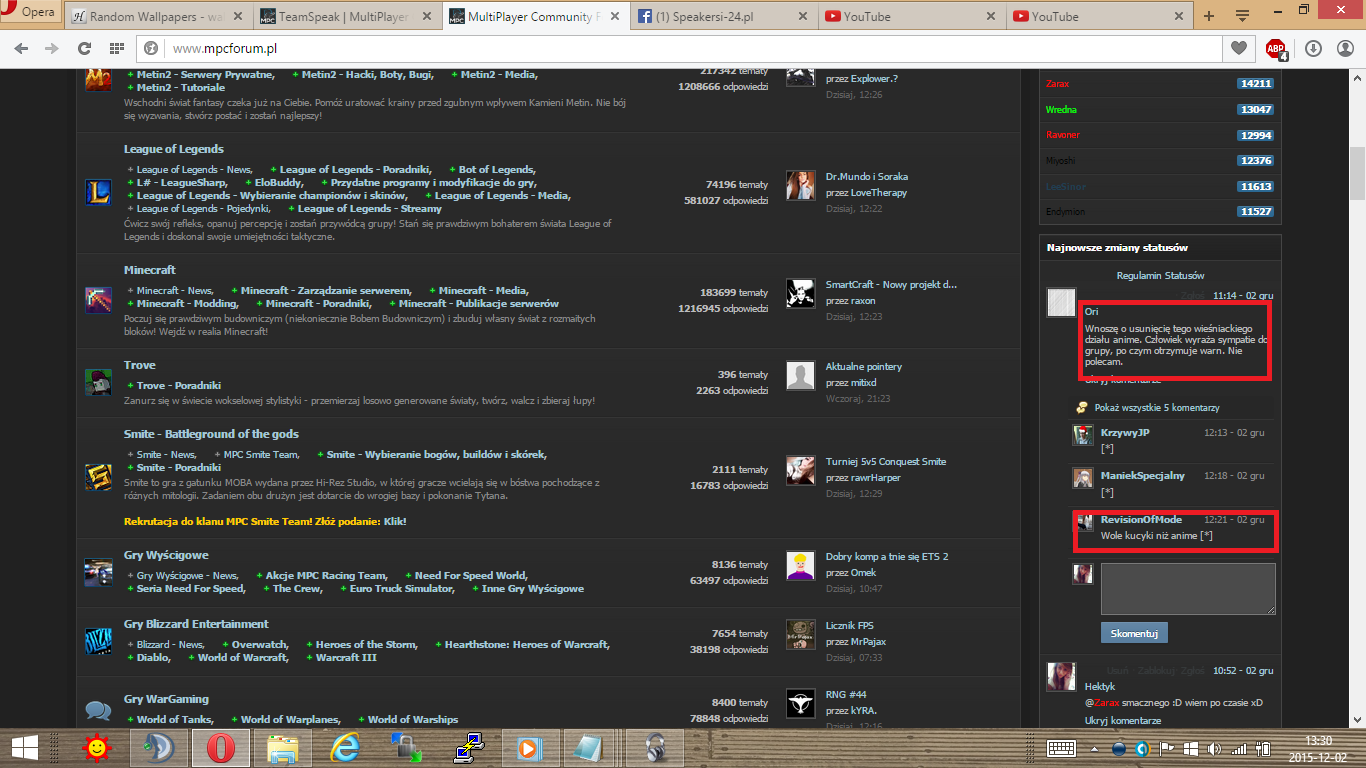Open the Minecraft - Modding subforum

click(x=187, y=304)
